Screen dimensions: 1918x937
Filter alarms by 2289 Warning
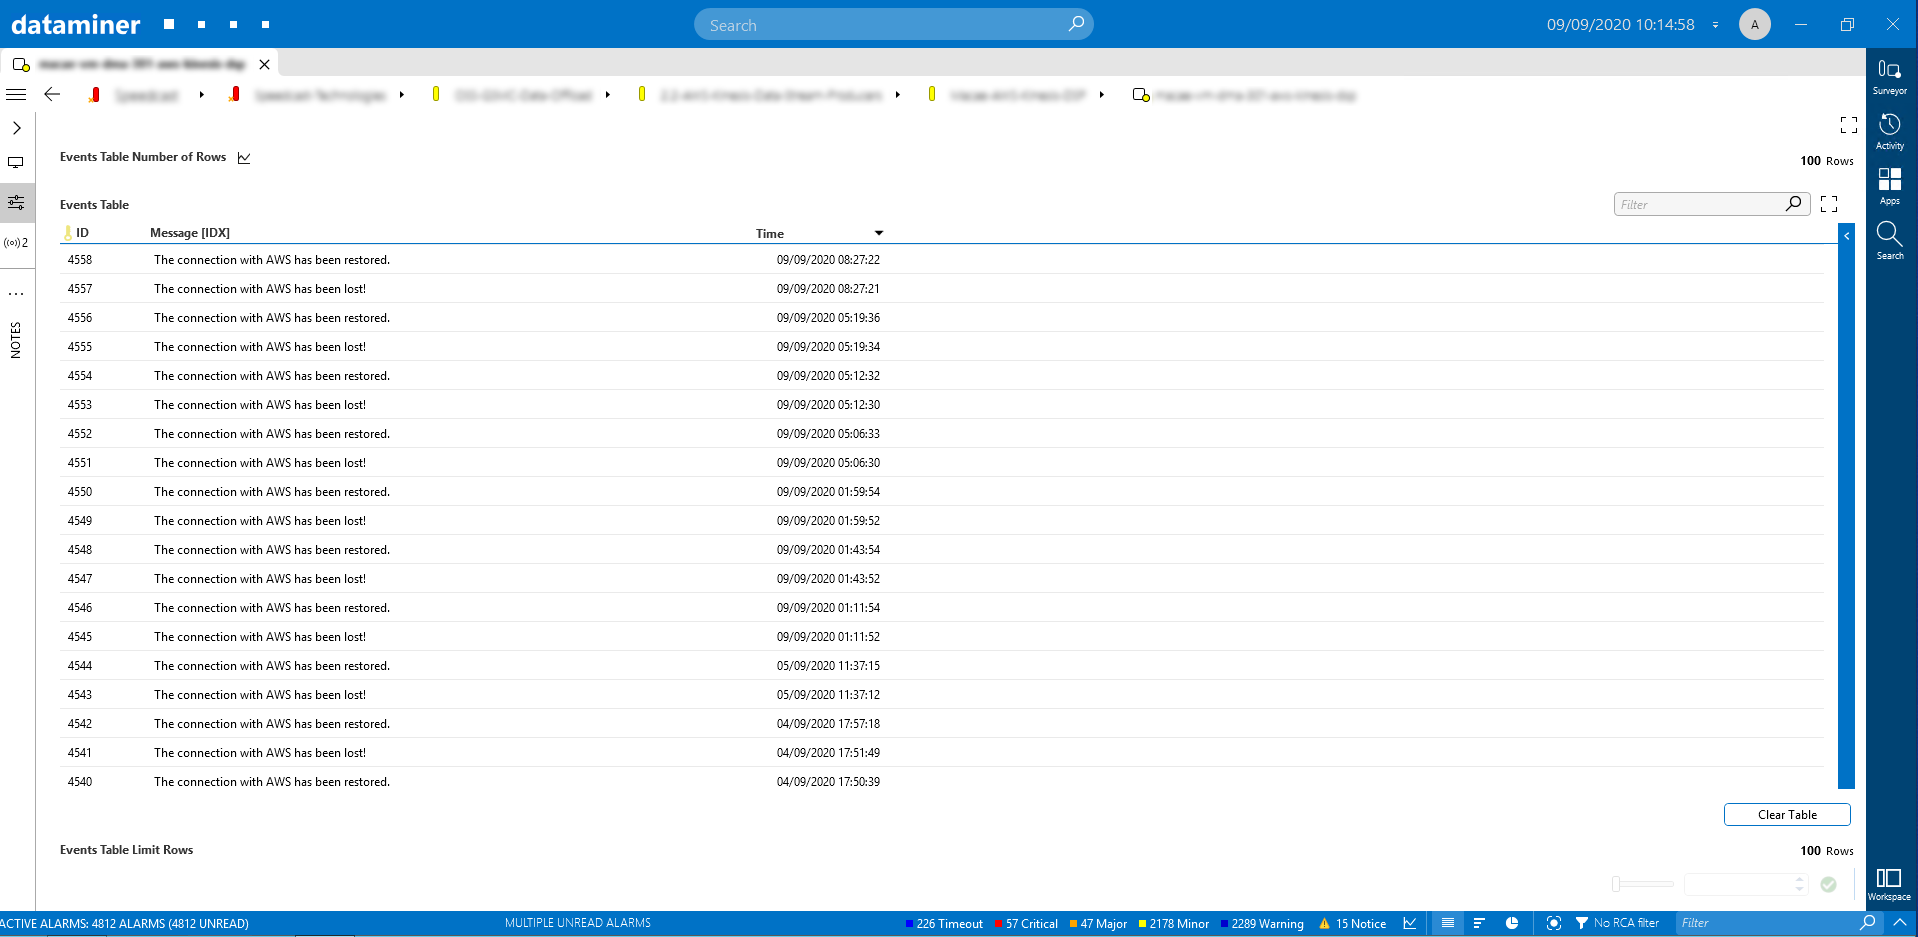pyautogui.click(x=1262, y=924)
